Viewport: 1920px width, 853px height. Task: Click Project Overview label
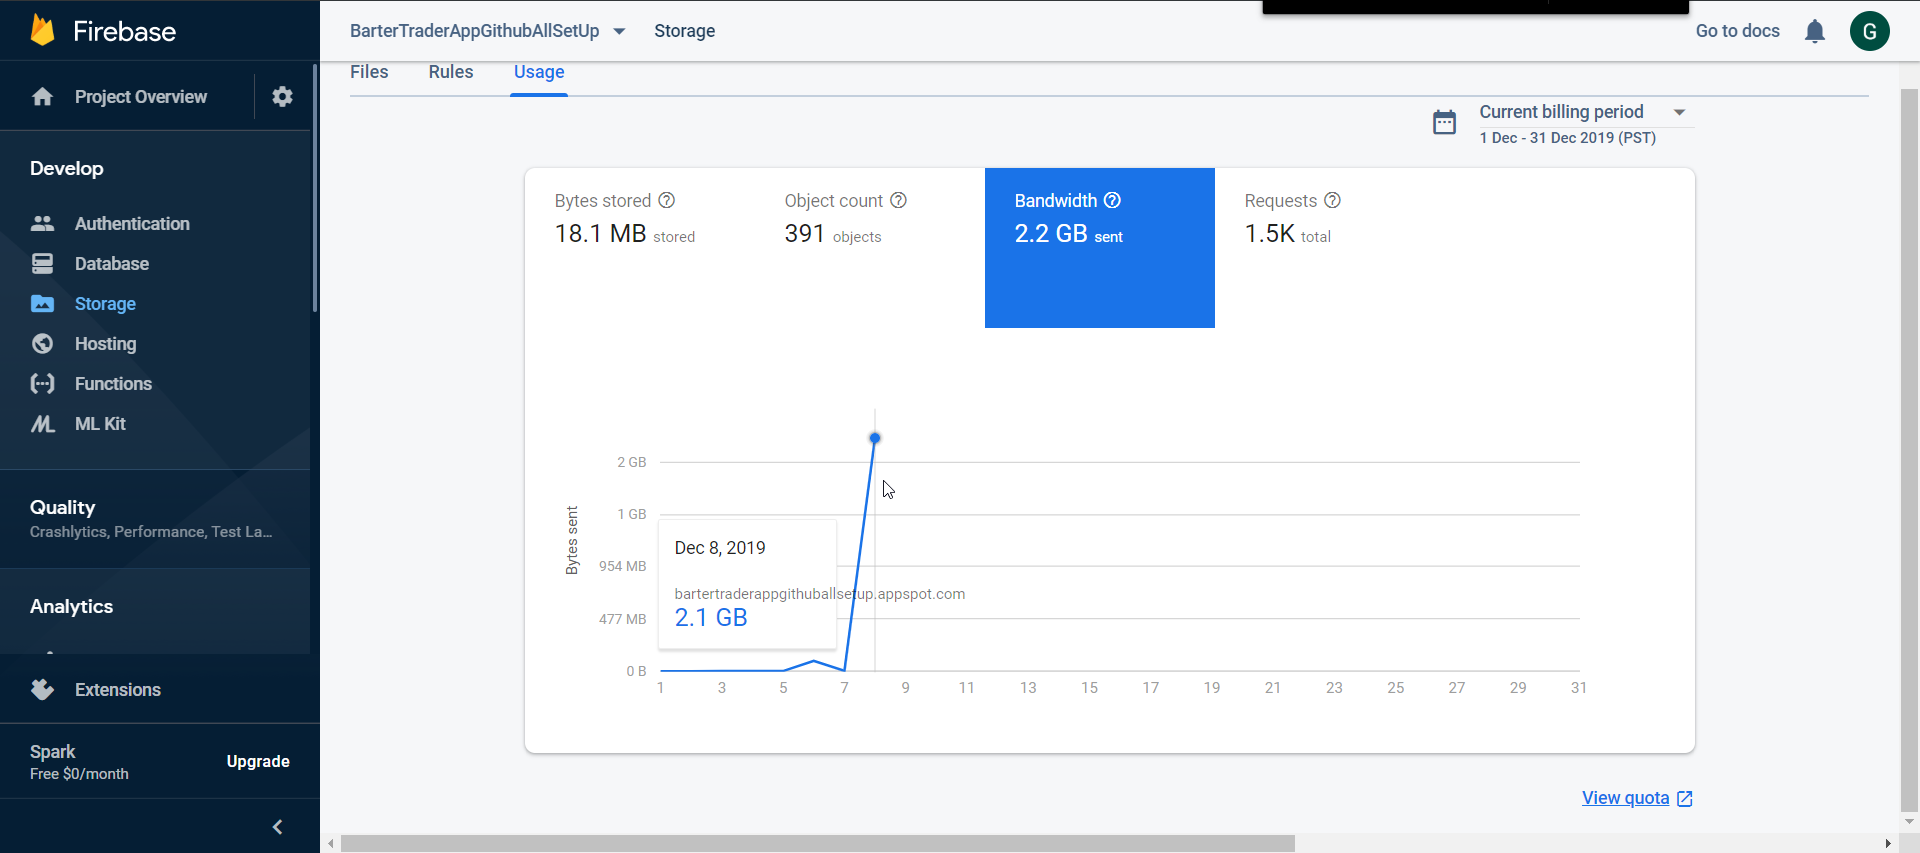pyautogui.click(x=141, y=97)
